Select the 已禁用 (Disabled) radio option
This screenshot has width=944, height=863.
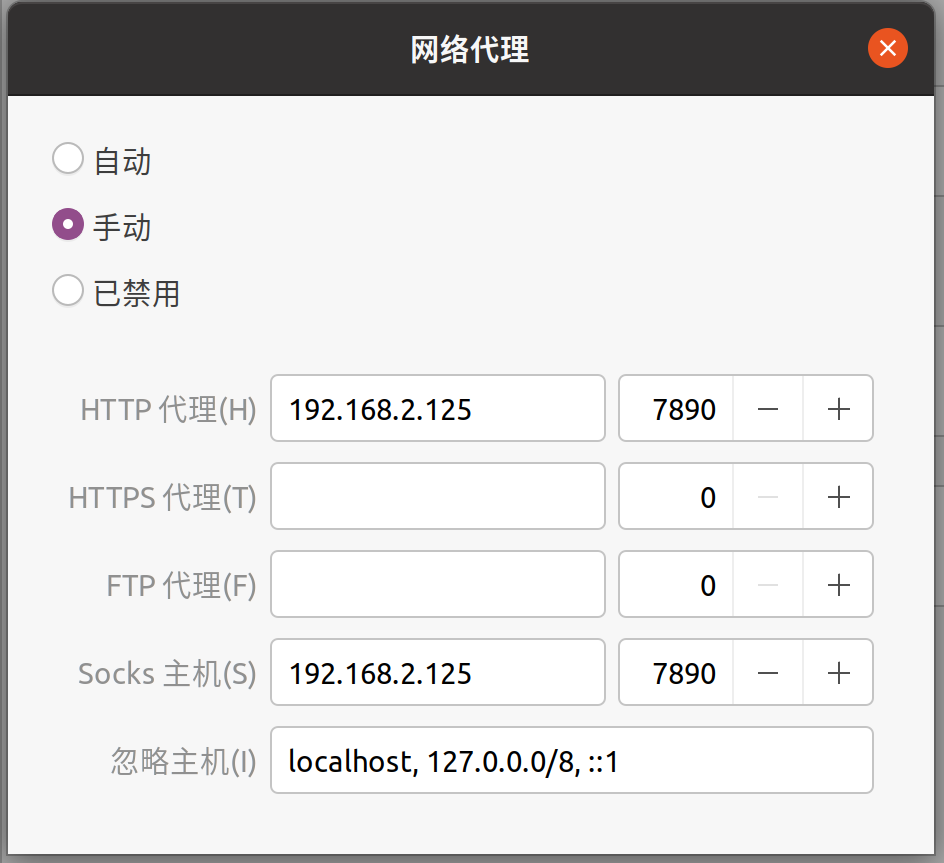[x=68, y=292]
